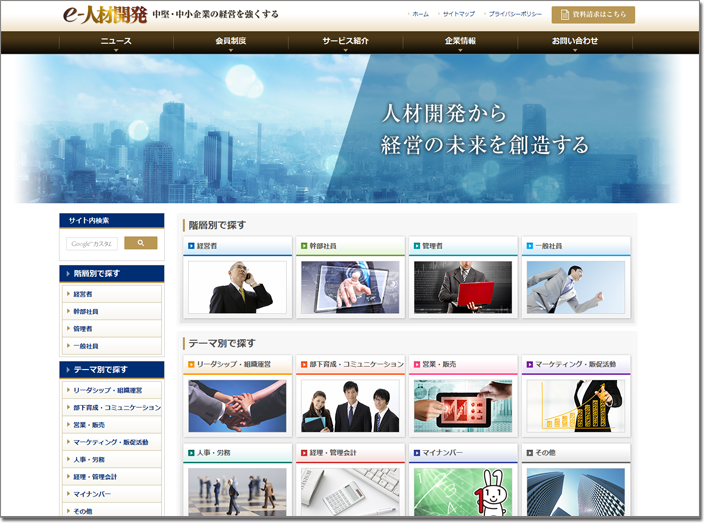The height and width of the screenshot is (530, 720).
Task: Click the 経営者 businessman phone thumbnail
Action: (237, 287)
